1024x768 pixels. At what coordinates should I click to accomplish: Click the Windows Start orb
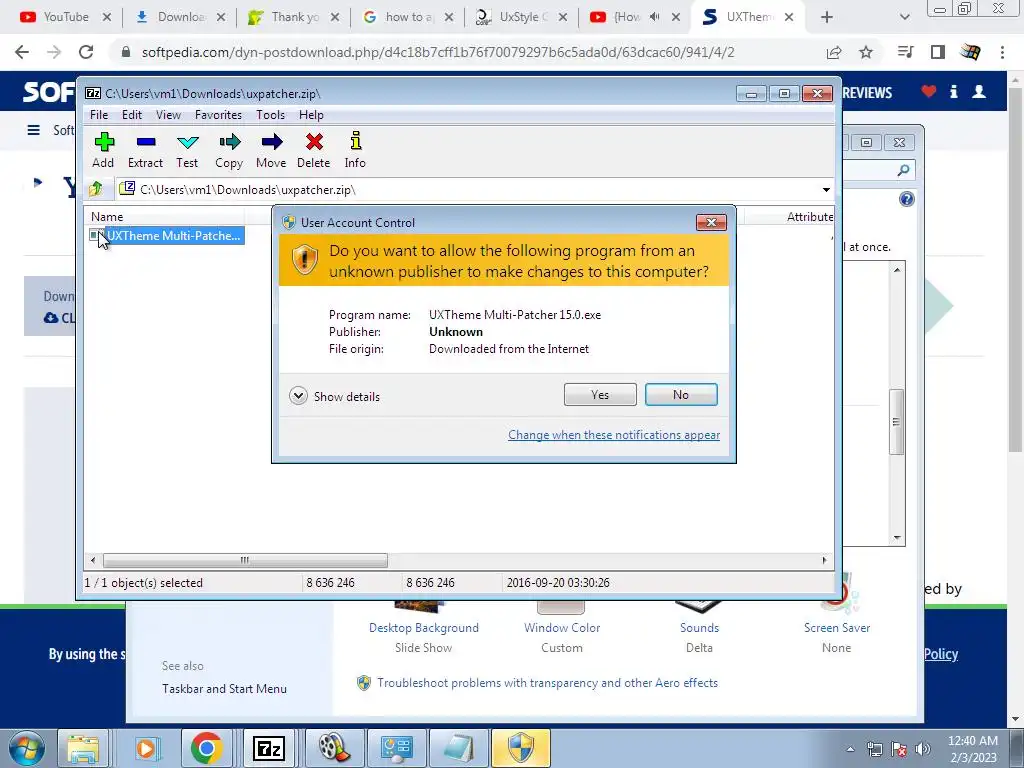(26, 748)
